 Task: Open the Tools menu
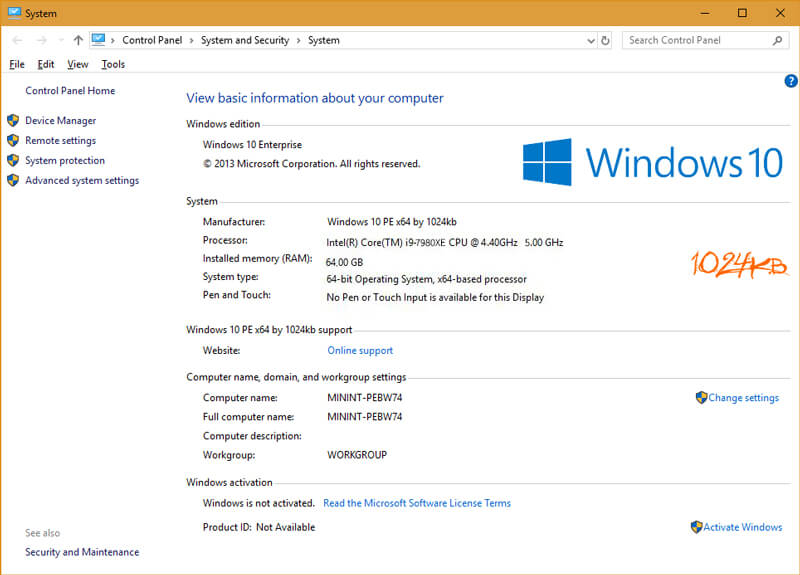pos(113,64)
